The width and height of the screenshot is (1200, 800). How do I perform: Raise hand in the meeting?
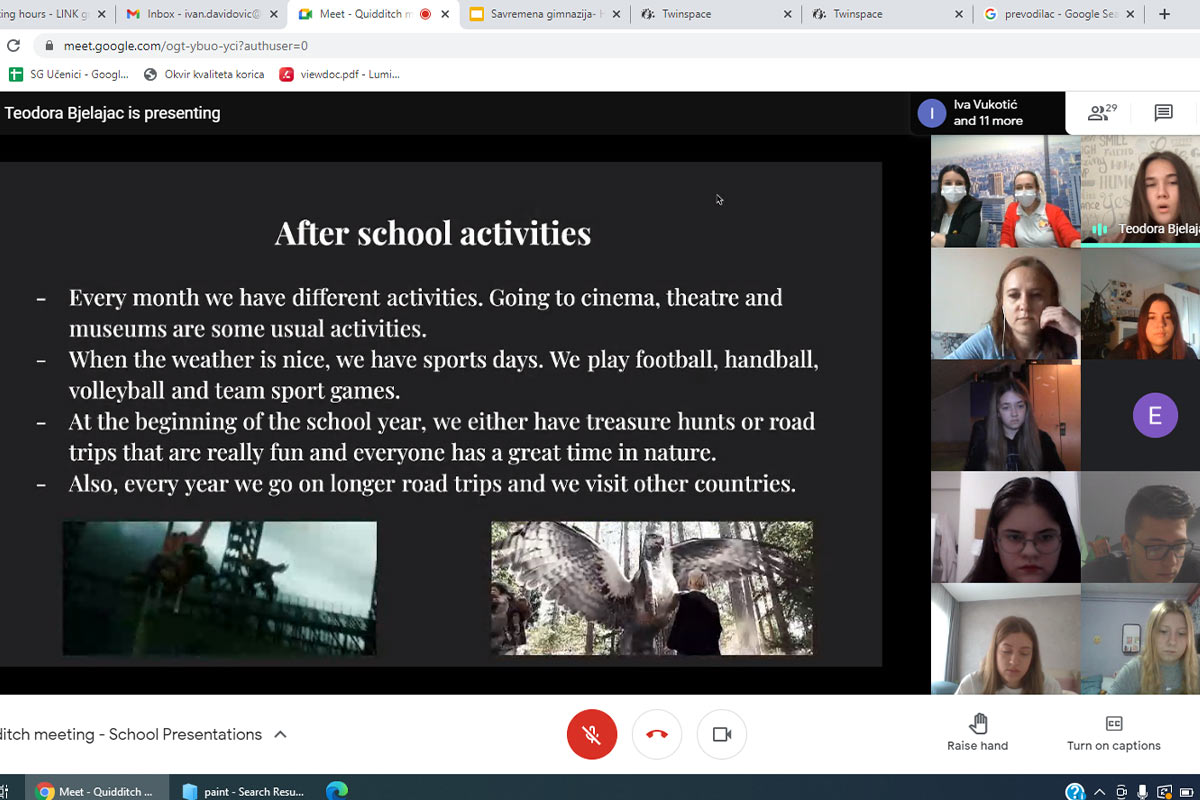point(977,732)
